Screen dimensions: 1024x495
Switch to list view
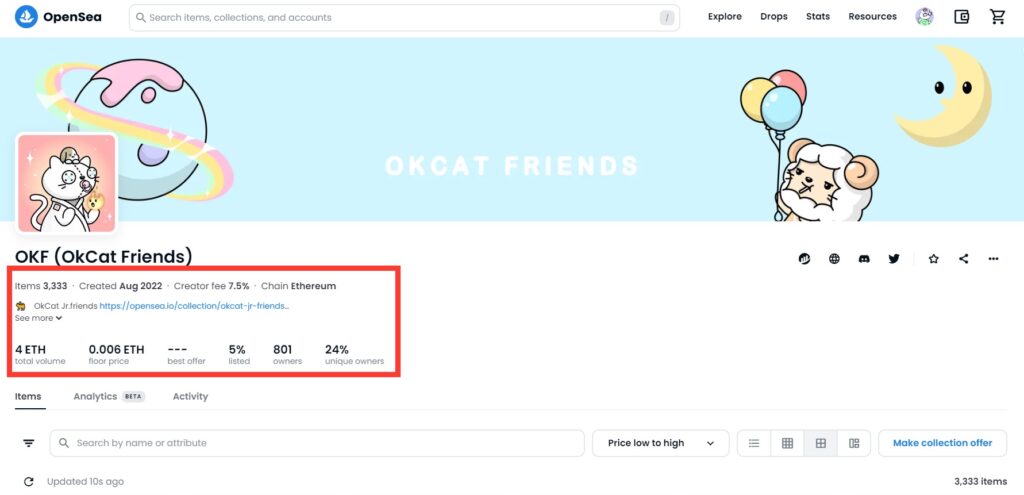click(754, 443)
